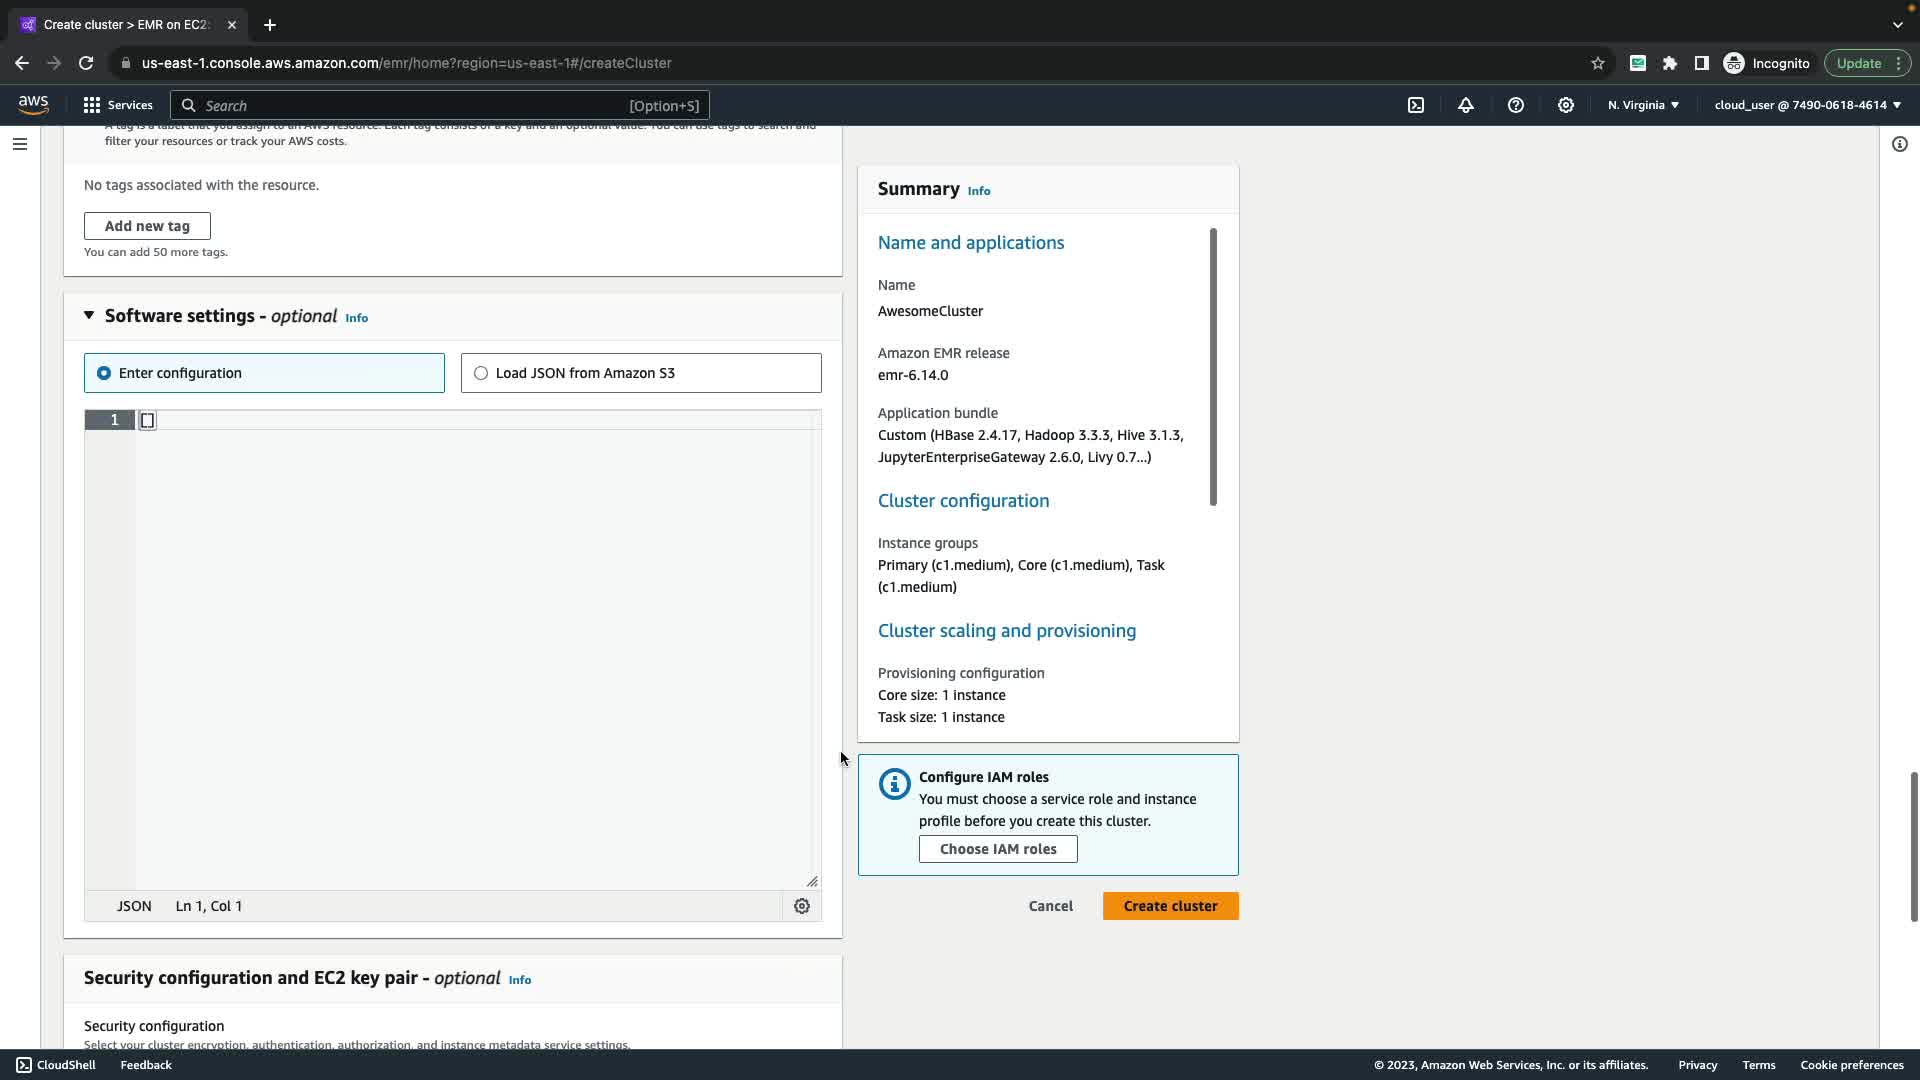Viewport: 1920px width, 1080px height.
Task: Open the AWS CloudShell icon in top navigation
Action: (x=1416, y=105)
